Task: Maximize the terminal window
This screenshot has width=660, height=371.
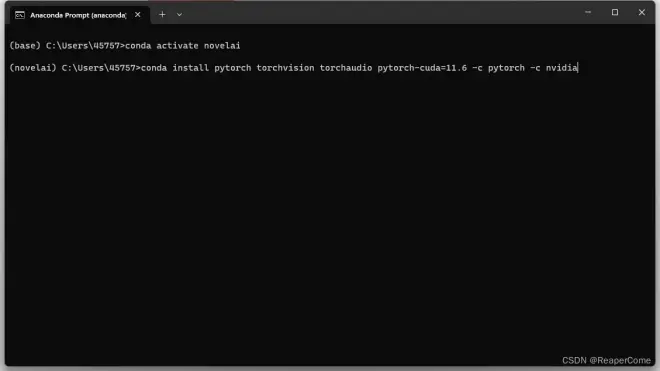Action: (x=615, y=13)
